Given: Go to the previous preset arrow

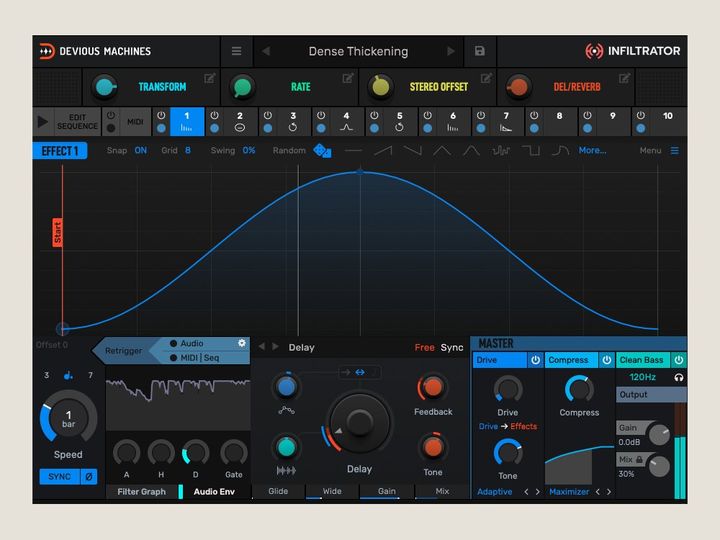Looking at the screenshot, I should [x=266, y=51].
